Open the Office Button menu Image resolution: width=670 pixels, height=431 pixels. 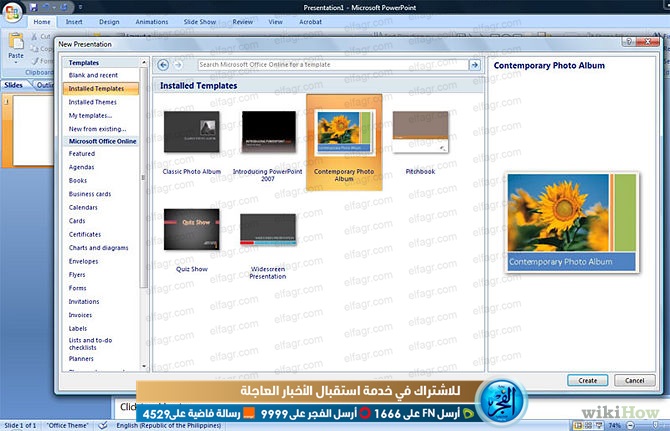click(12, 12)
